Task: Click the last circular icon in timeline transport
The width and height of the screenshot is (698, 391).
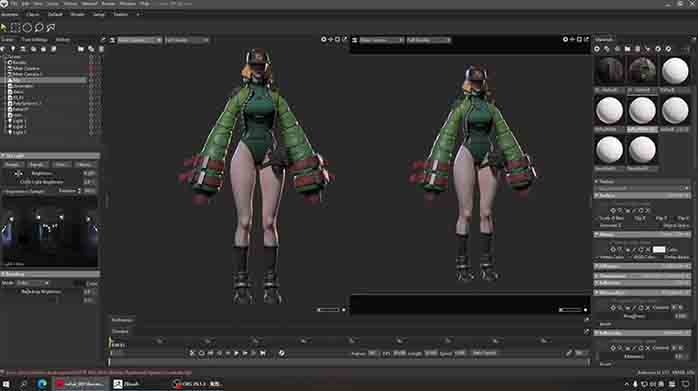Action: tap(281, 353)
